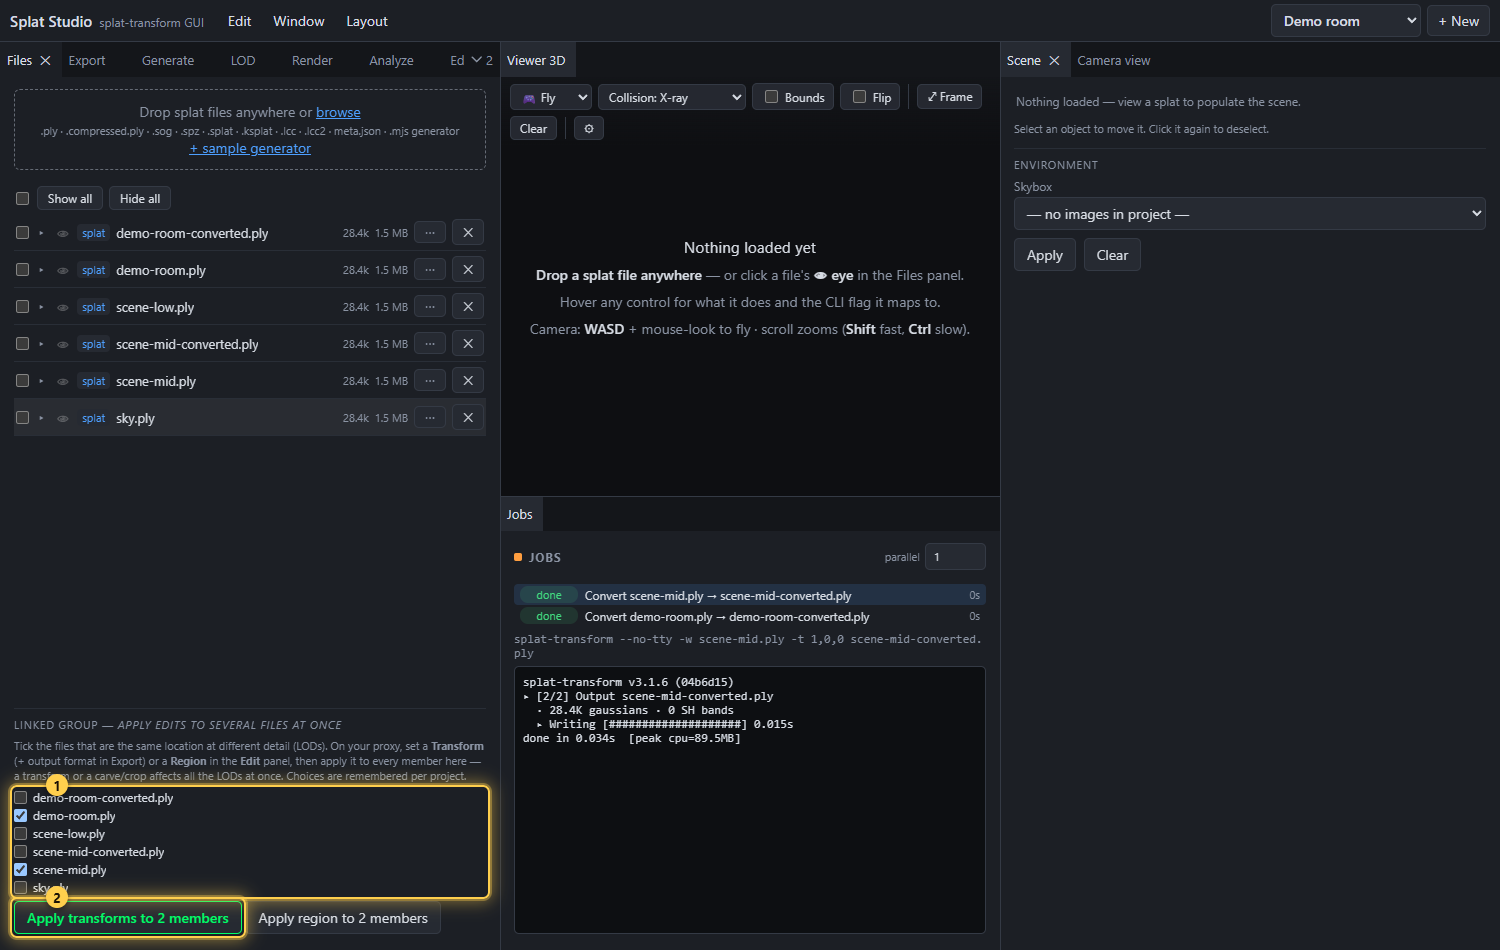This screenshot has width=1500, height=950.
Task: Open the Edit menu
Action: point(240,21)
